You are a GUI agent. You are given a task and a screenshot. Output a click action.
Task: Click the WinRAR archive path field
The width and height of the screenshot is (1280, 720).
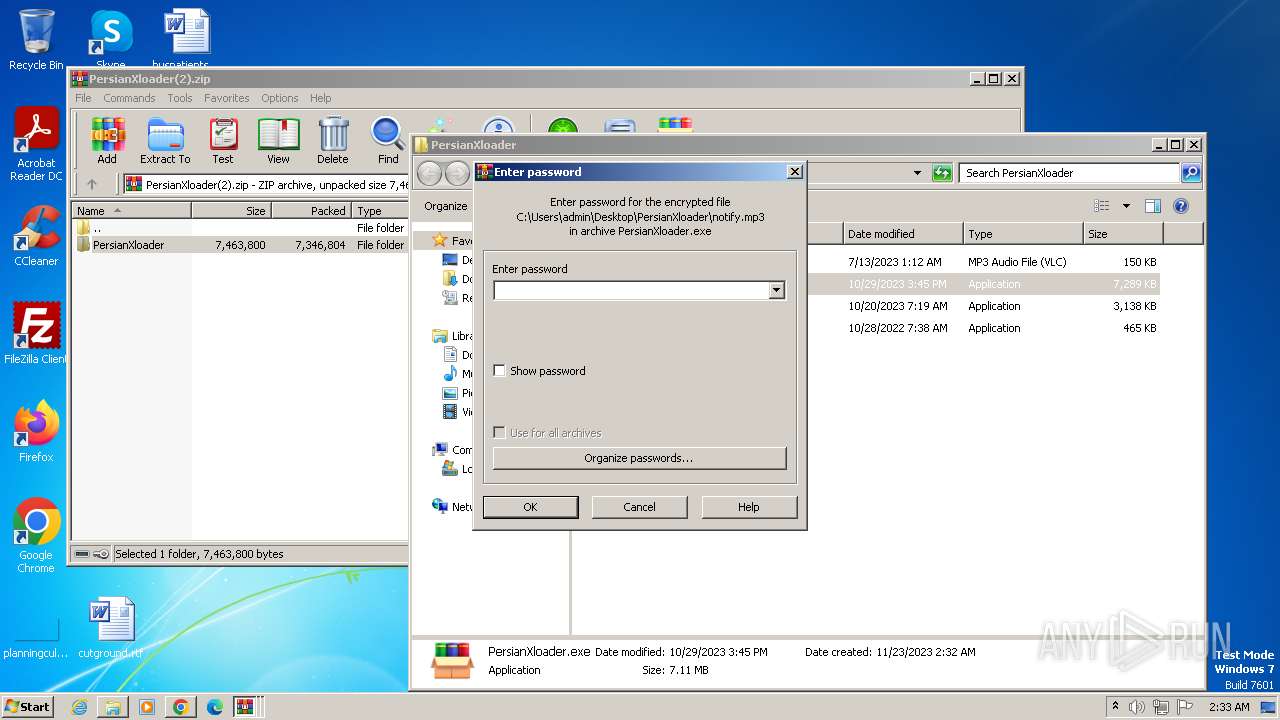266,184
